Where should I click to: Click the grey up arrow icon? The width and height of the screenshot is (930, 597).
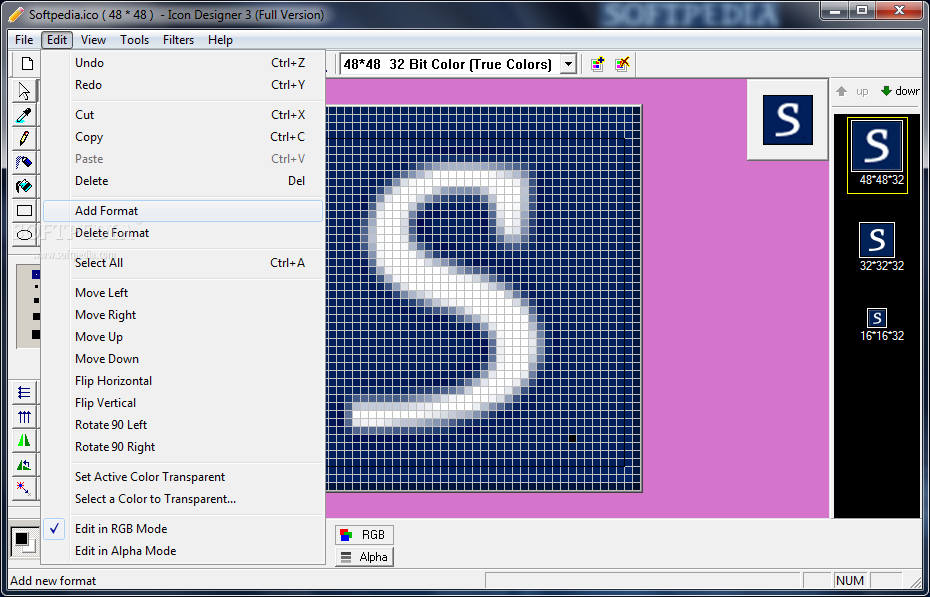(x=842, y=91)
